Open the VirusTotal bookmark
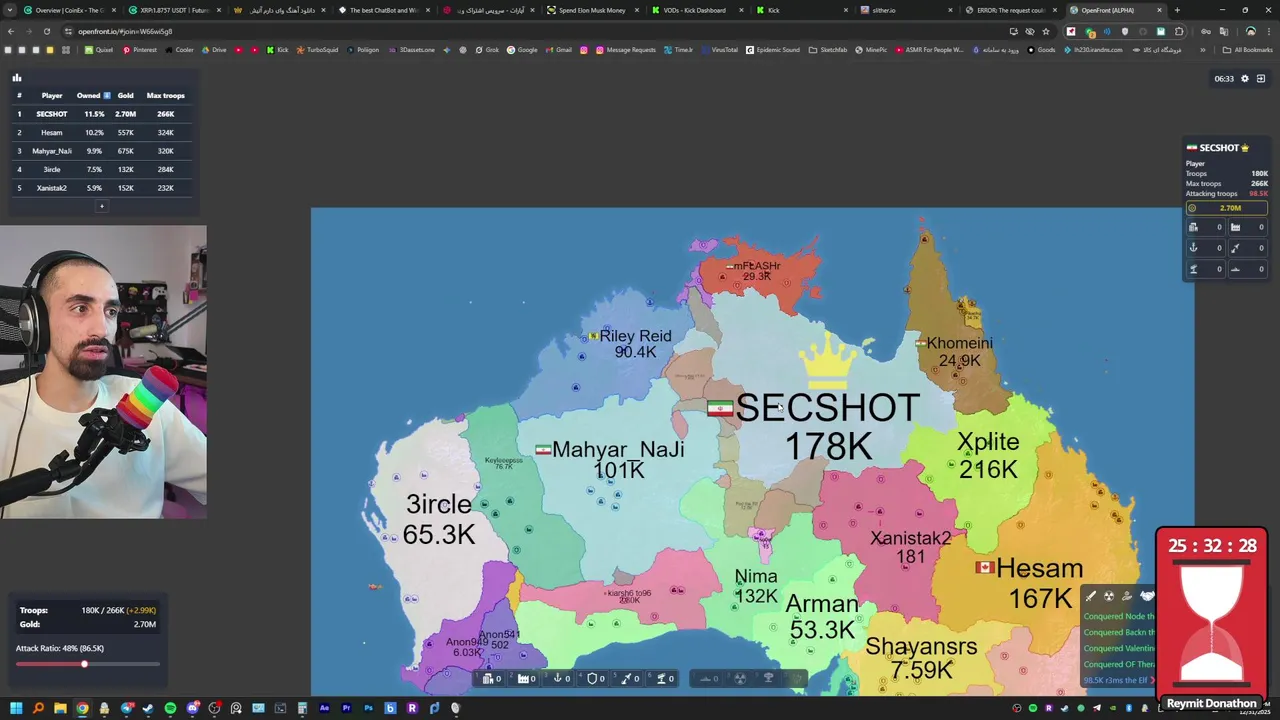The width and height of the screenshot is (1280, 720). click(x=720, y=50)
